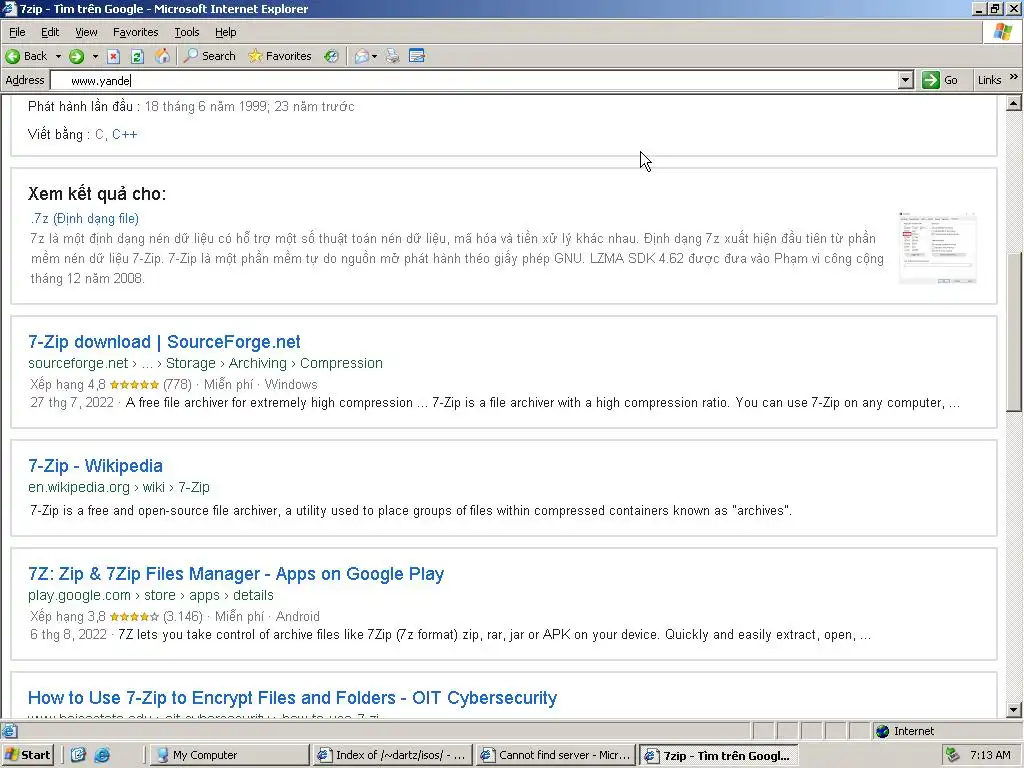Screen dimensions: 1024x768
Task: Click the Back navigation arrow icon
Action: coord(12,56)
